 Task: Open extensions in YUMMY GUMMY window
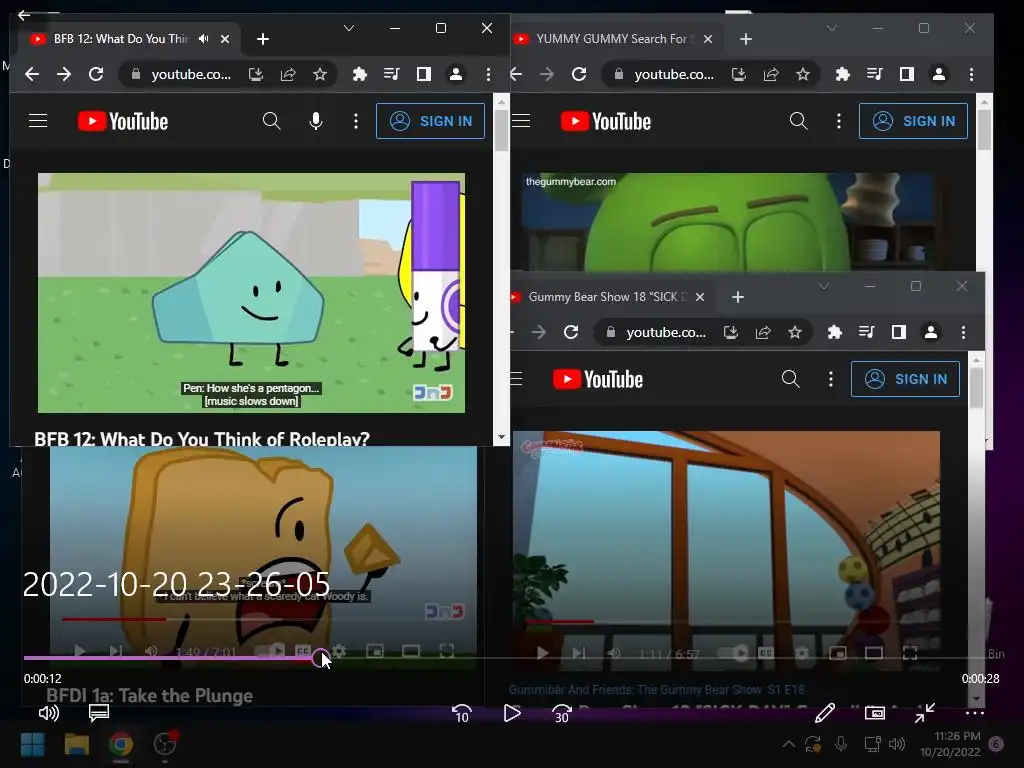[x=842, y=74]
